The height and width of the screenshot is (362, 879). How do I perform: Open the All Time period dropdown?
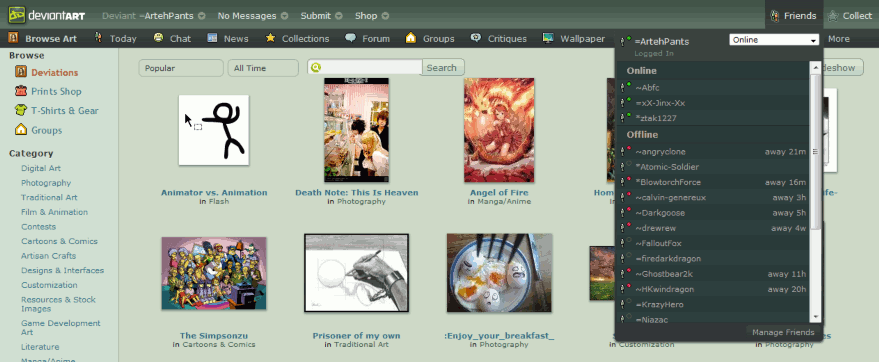(x=263, y=68)
